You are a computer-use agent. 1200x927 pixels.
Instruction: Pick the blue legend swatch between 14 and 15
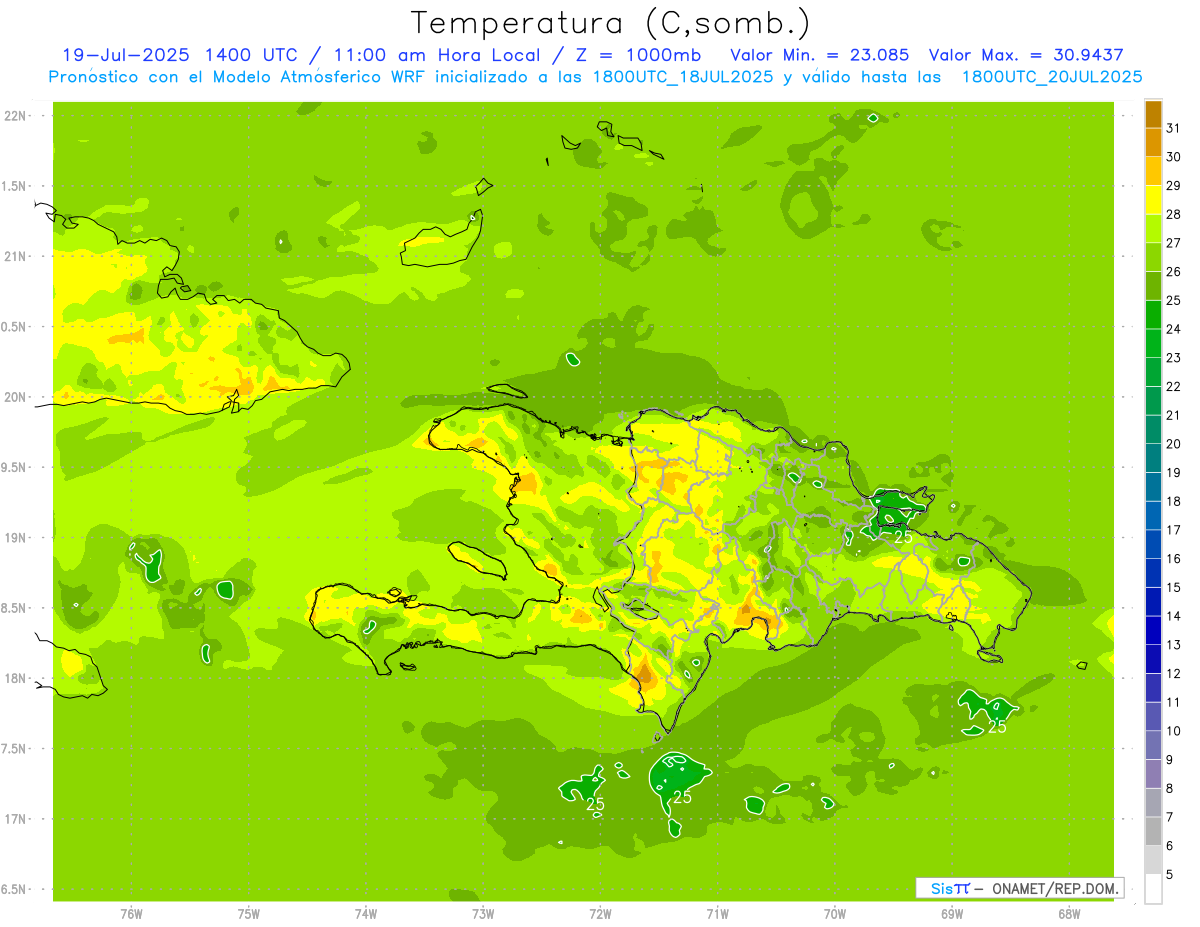[x=1153, y=602]
